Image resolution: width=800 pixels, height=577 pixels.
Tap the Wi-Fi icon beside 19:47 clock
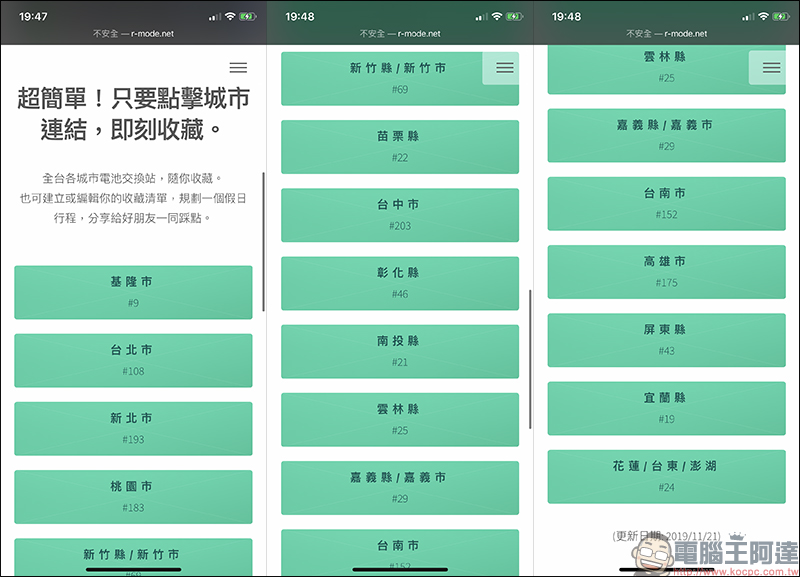click(x=230, y=17)
